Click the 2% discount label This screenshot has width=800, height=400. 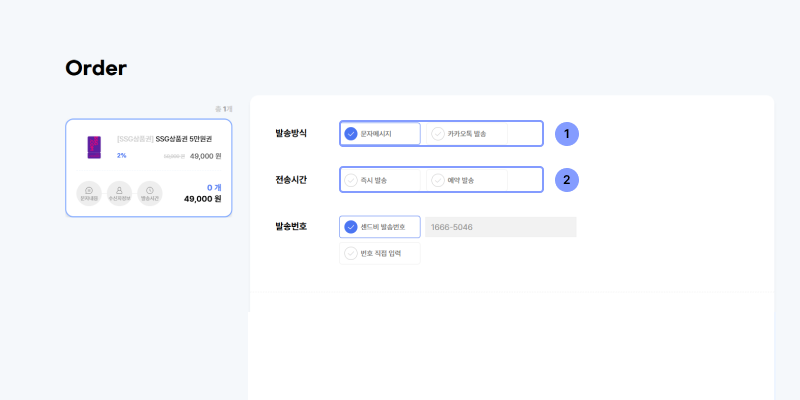click(x=122, y=156)
